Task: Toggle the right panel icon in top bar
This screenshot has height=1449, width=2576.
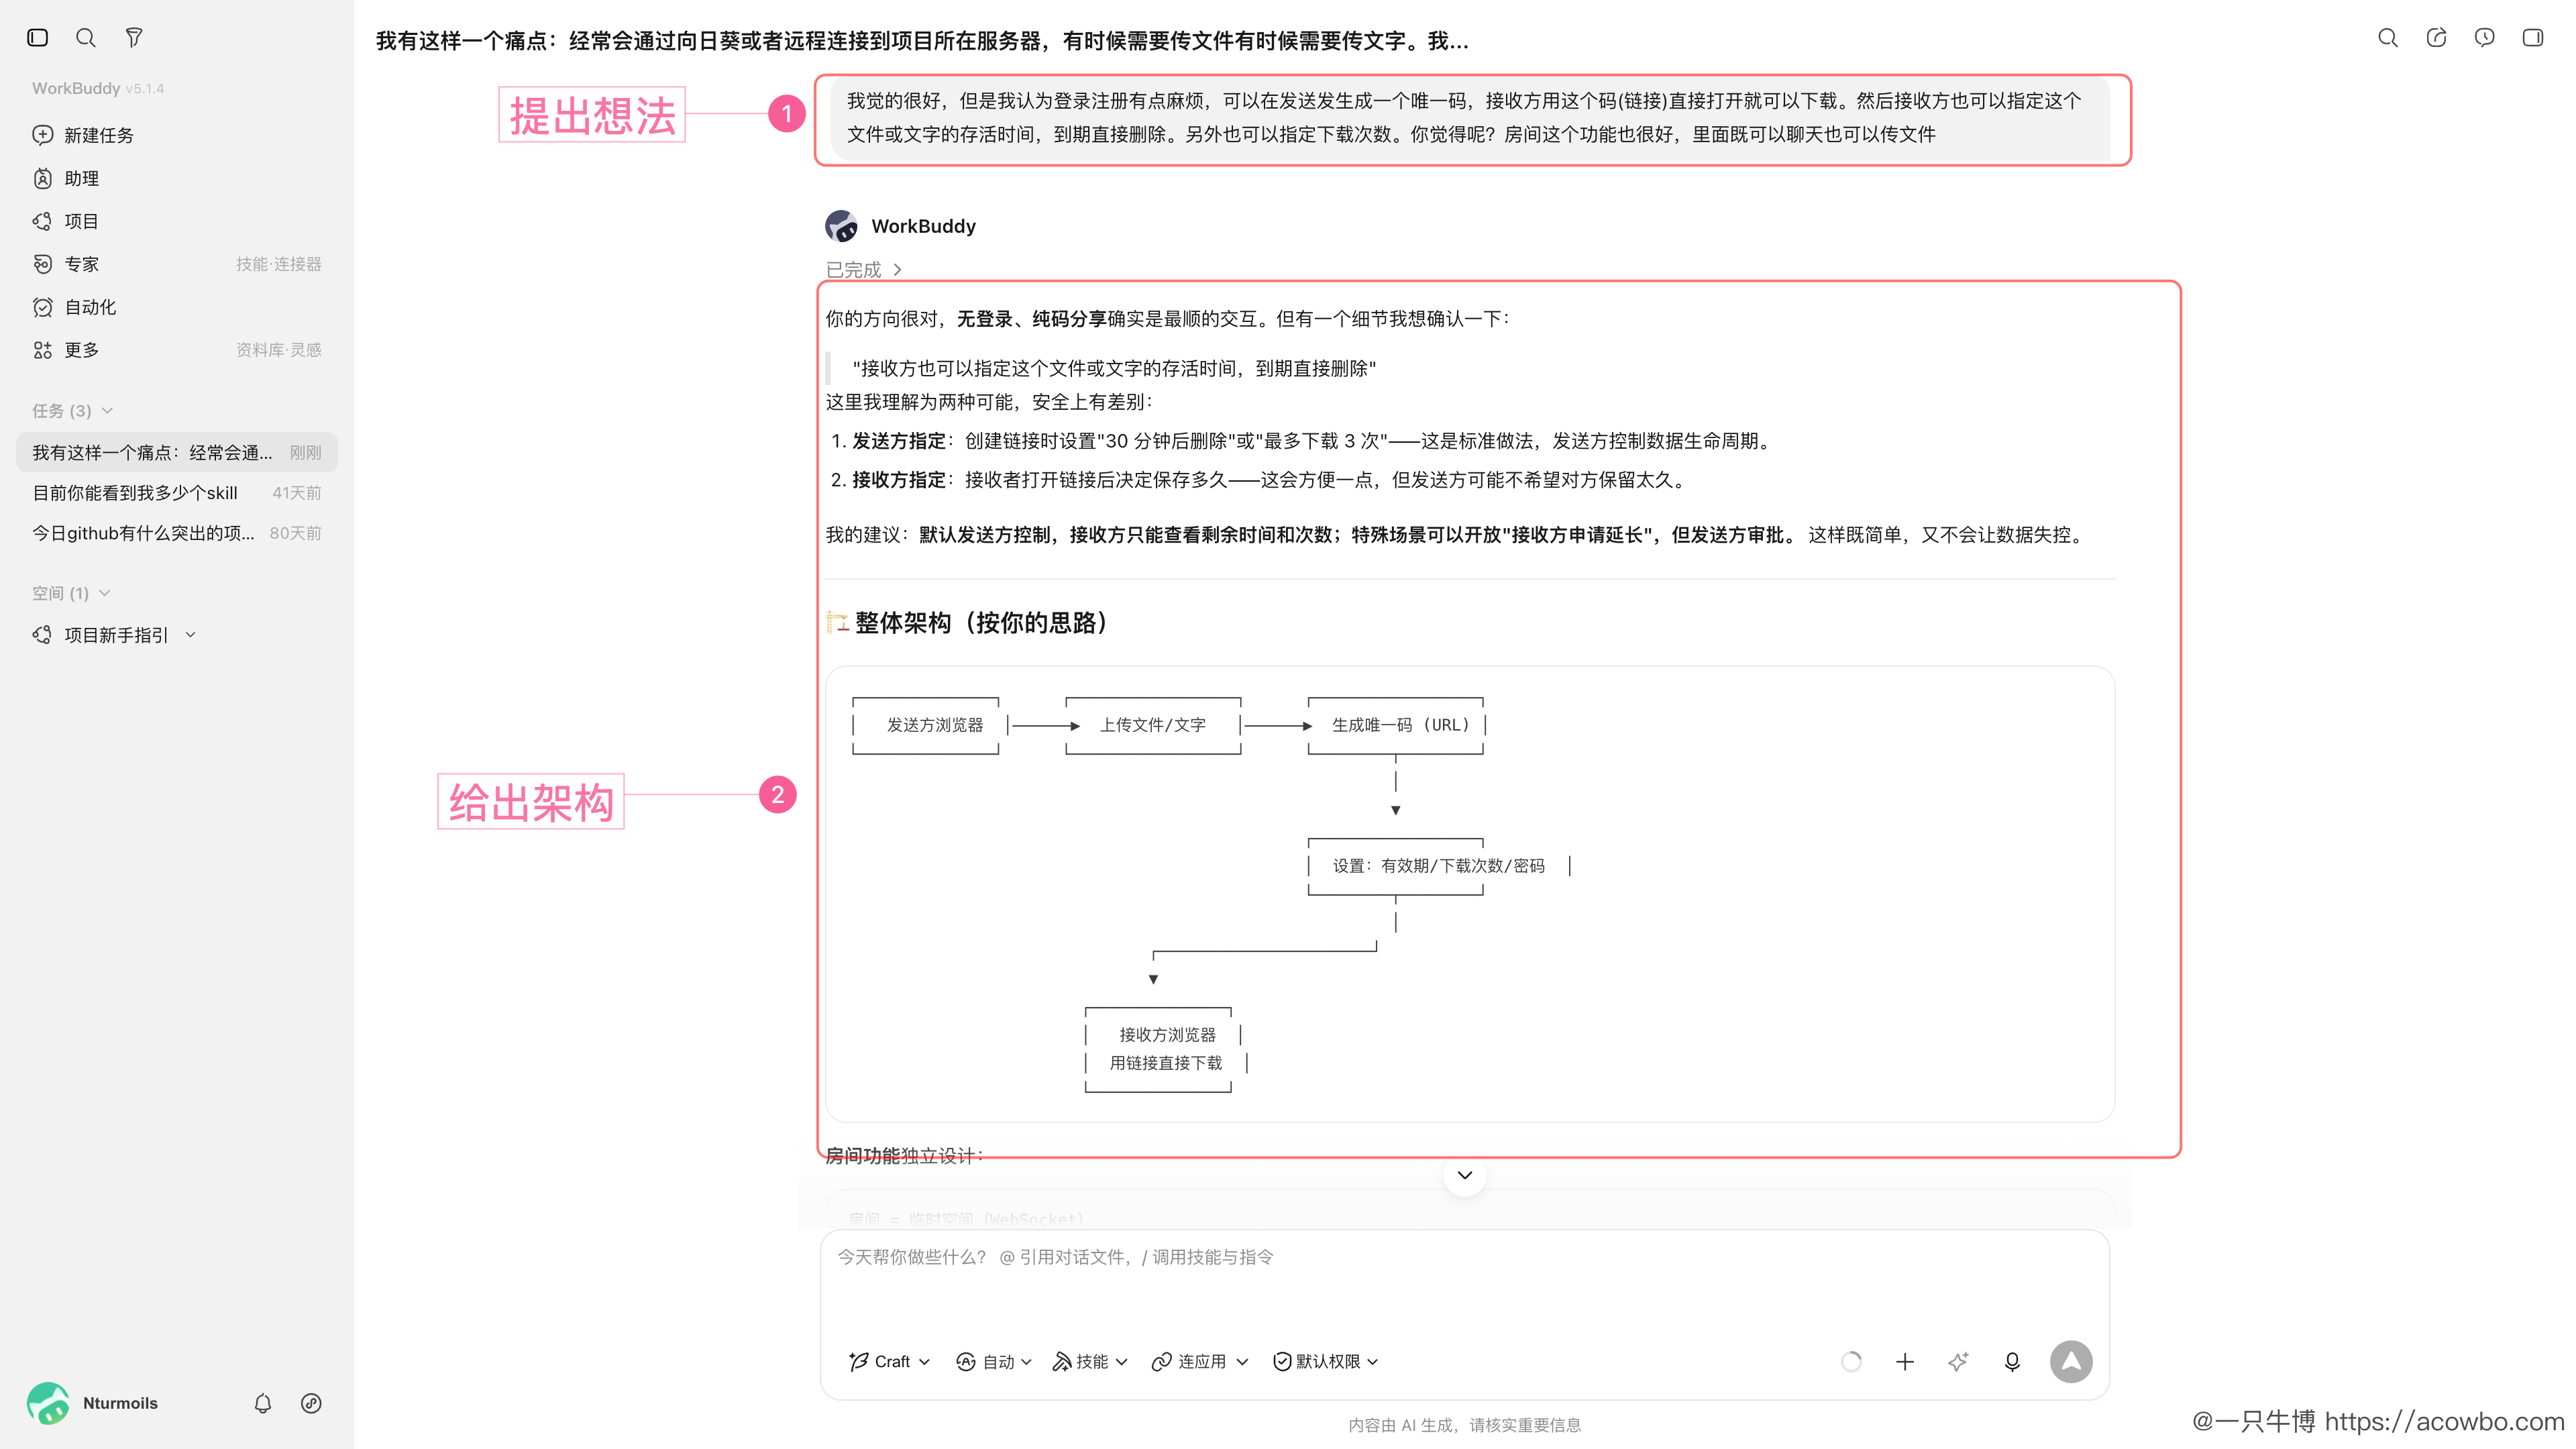Action: (x=2533, y=38)
